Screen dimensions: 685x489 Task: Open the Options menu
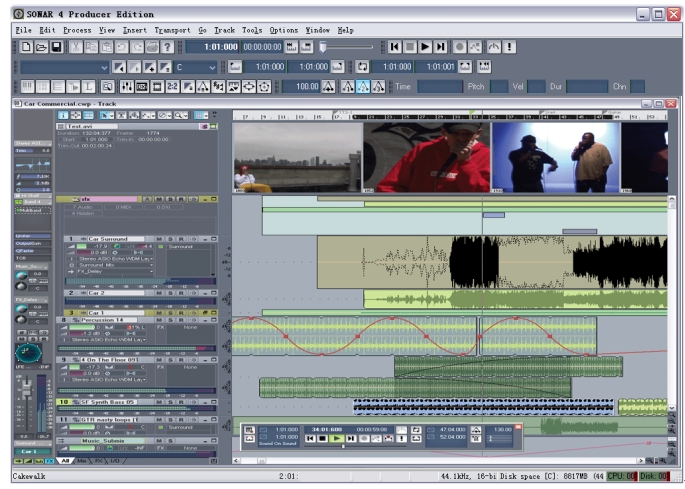pos(284,30)
